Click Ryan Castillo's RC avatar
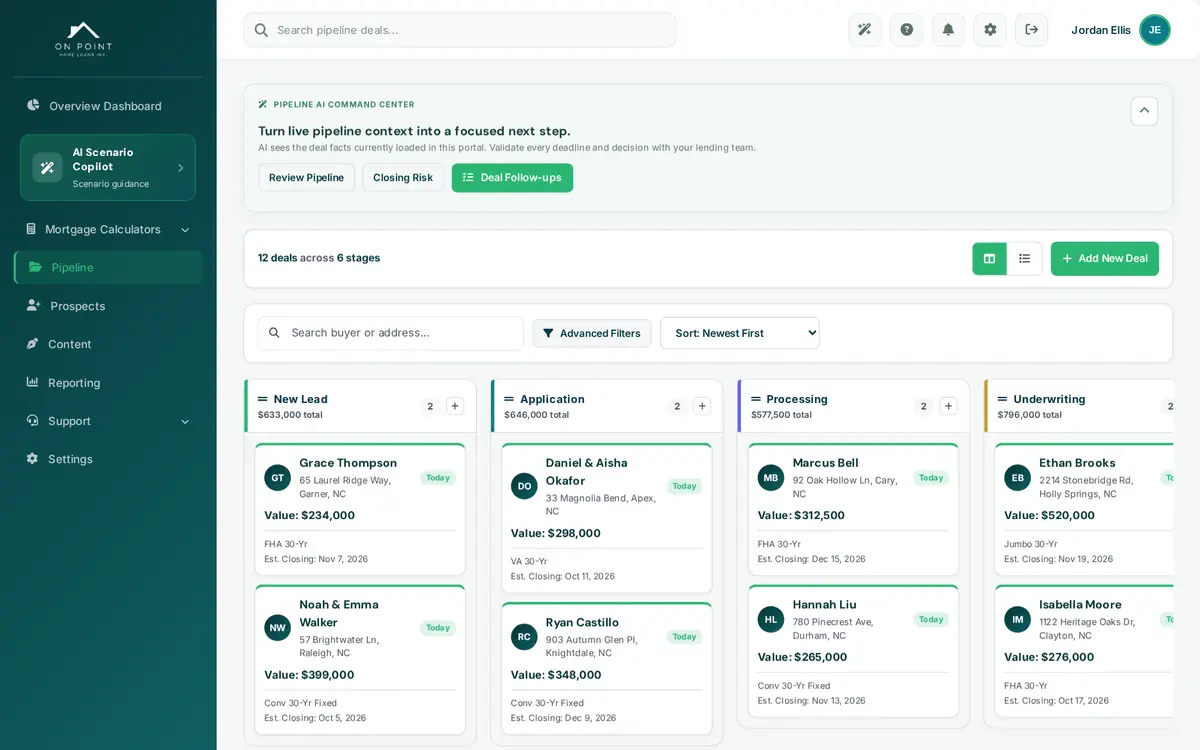This screenshot has width=1200, height=750. tap(524, 637)
